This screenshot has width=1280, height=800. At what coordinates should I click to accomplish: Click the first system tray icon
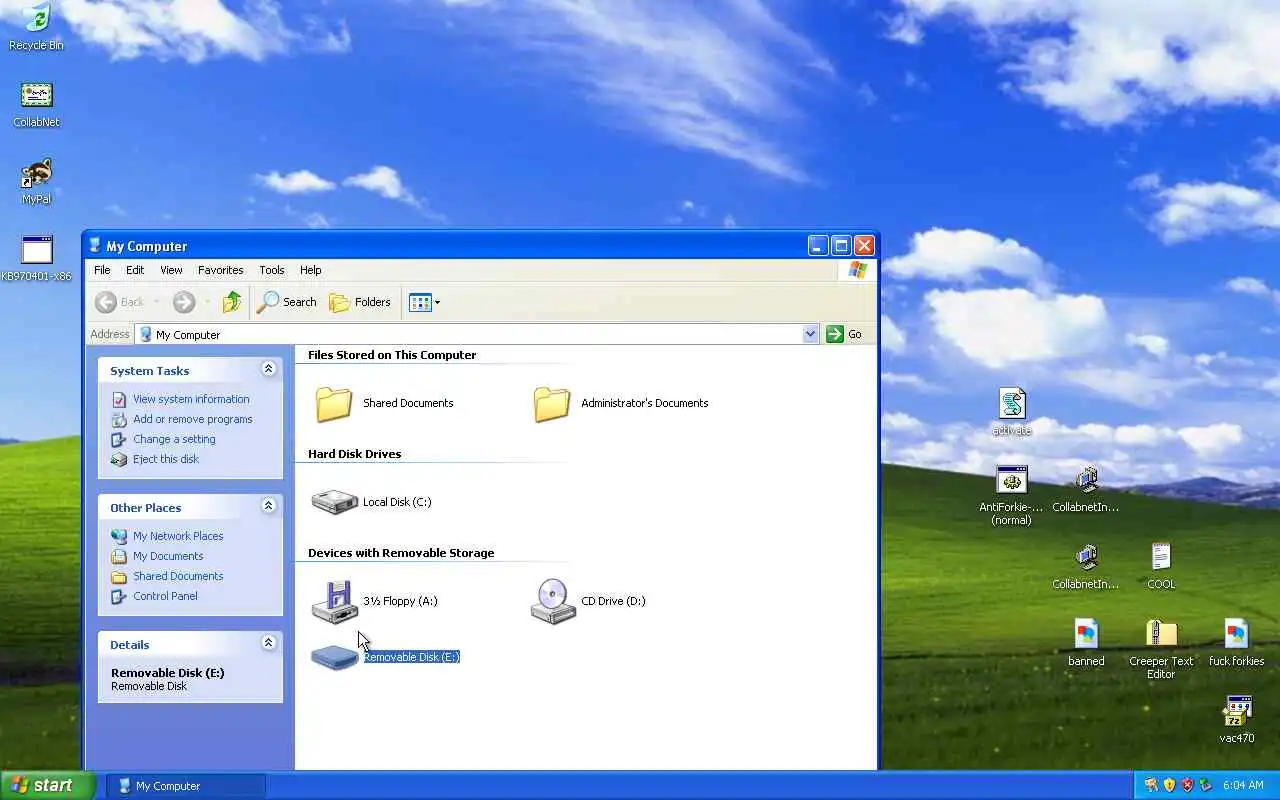(x=1151, y=785)
